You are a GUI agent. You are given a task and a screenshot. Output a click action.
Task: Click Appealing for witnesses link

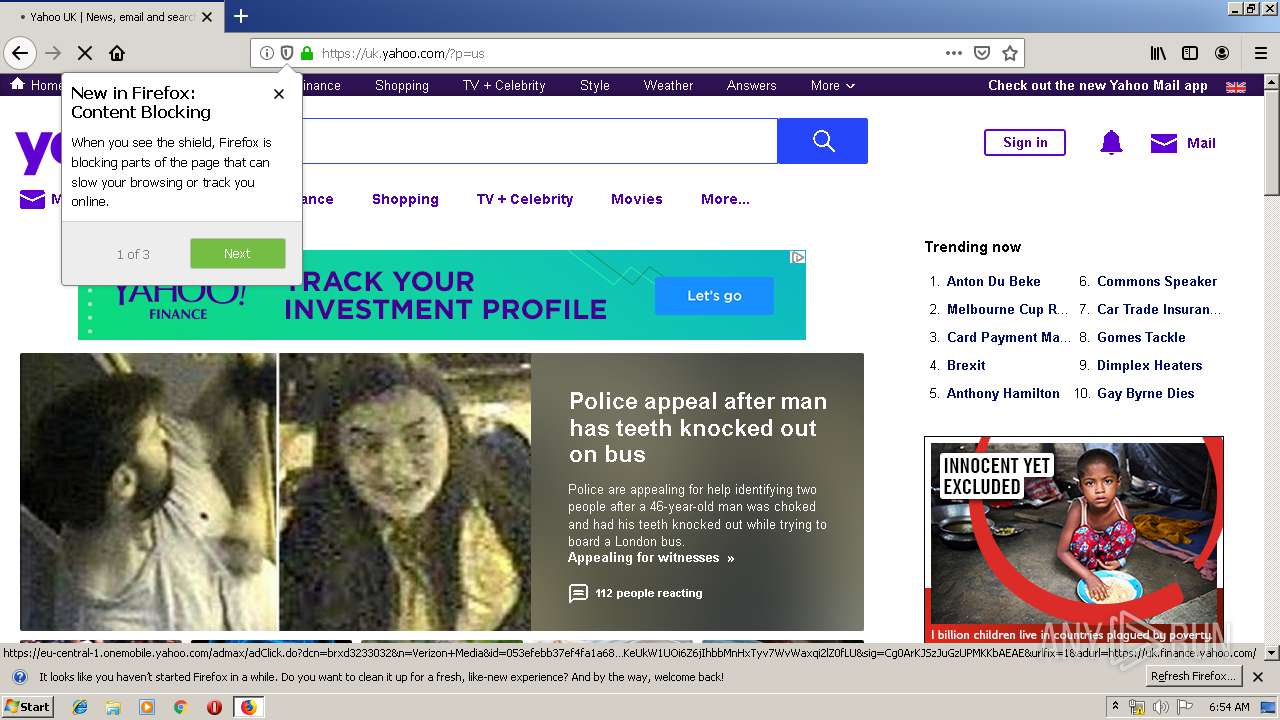651,558
